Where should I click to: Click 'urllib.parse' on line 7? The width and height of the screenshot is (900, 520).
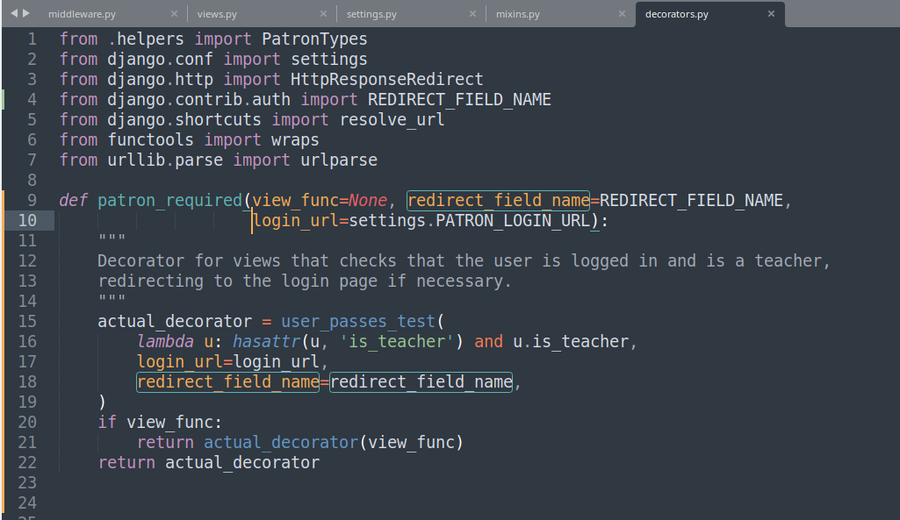coord(165,160)
